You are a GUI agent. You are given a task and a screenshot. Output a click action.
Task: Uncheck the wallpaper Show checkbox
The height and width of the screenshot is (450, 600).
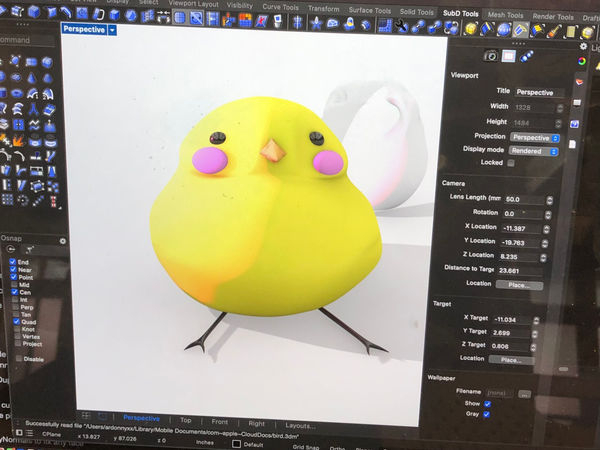pyautogui.click(x=488, y=404)
